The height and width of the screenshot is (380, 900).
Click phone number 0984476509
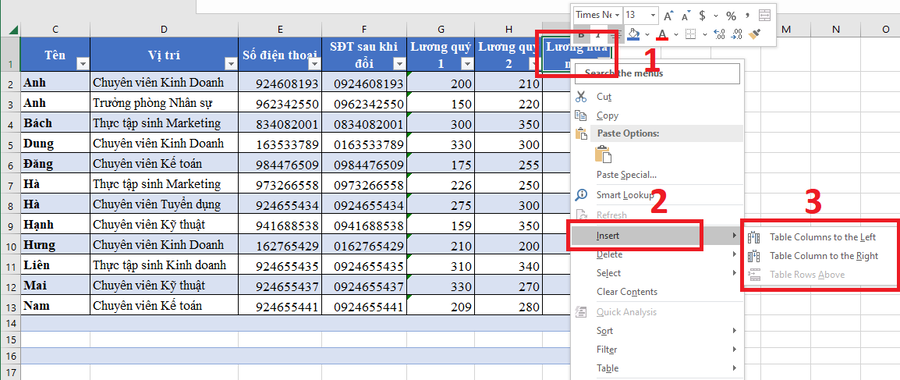click(364, 164)
